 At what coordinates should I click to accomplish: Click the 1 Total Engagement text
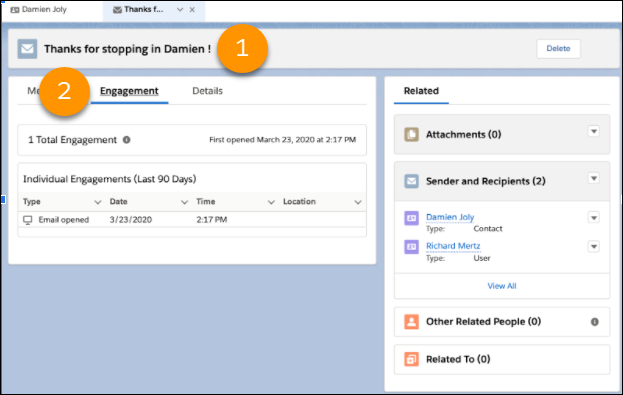pos(72,140)
